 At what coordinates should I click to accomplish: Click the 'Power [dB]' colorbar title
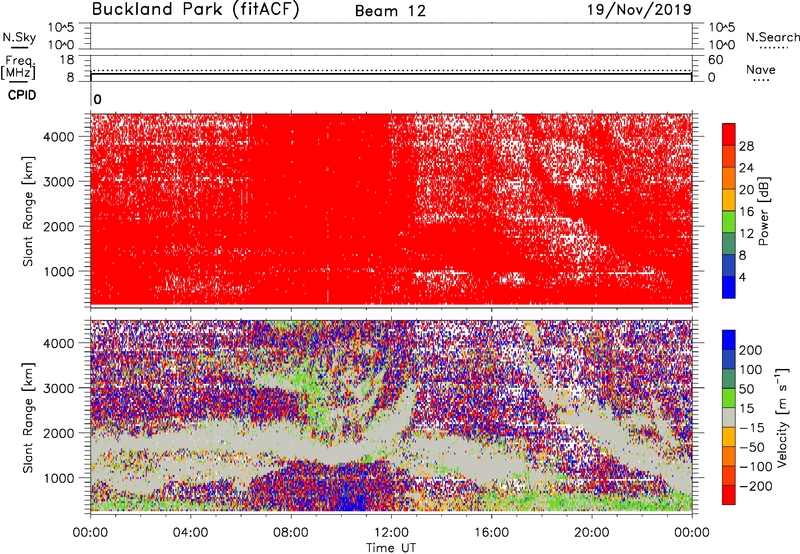(x=763, y=211)
